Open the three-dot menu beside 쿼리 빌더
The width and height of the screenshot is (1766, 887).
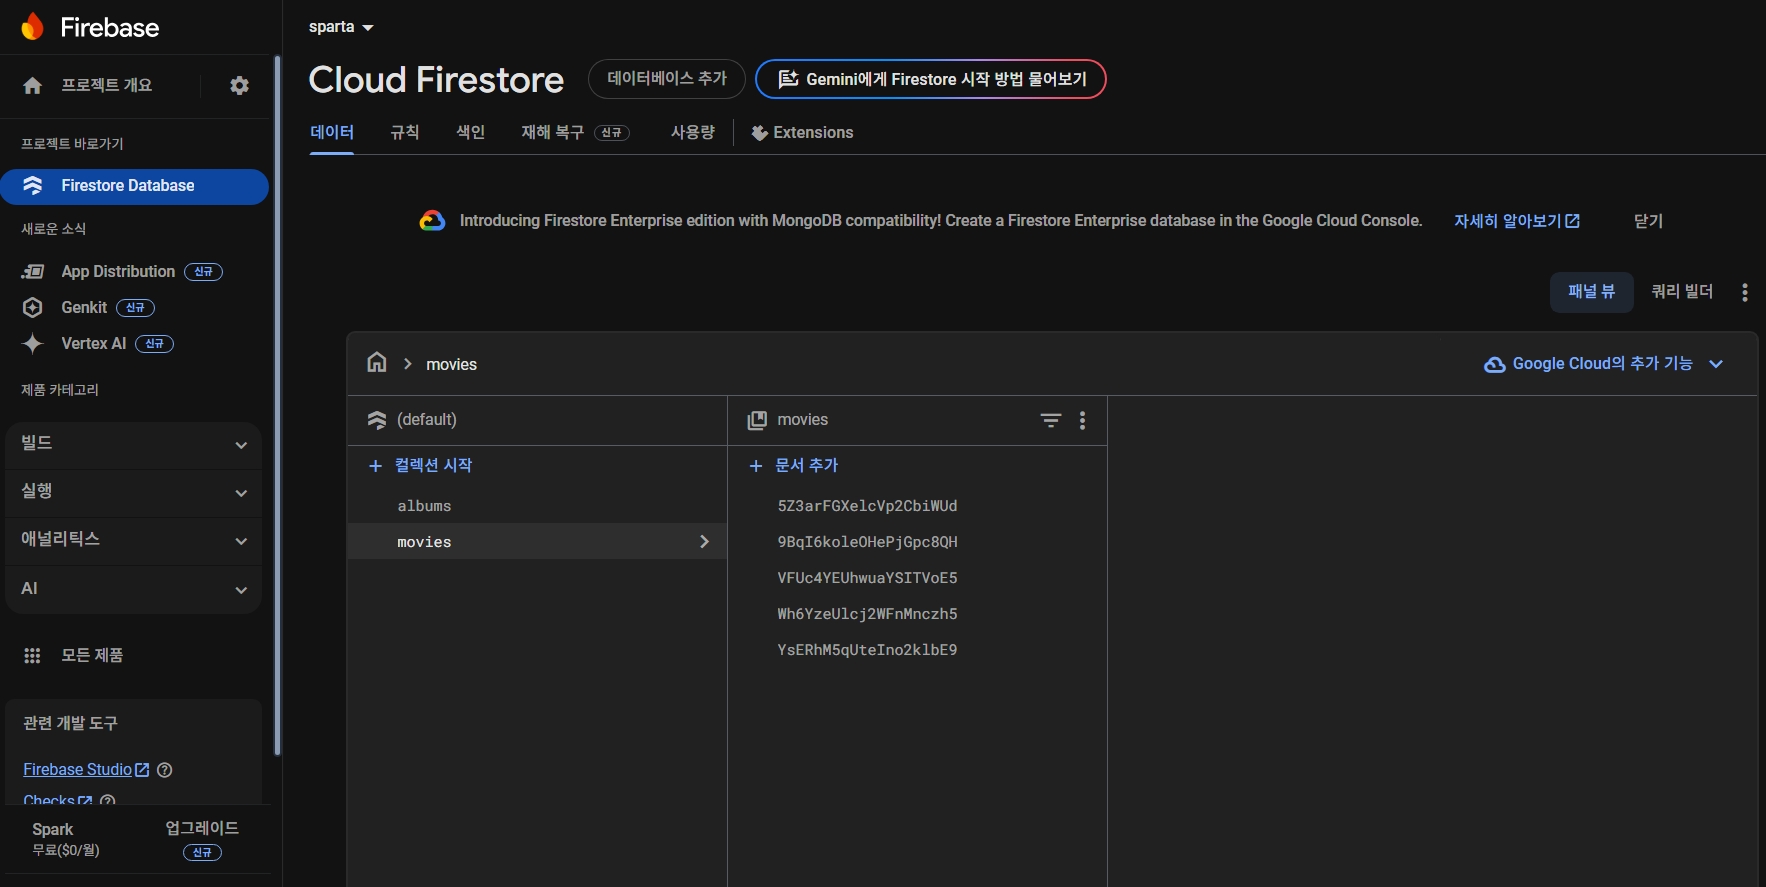pyautogui.click(x=1745, y=292)
